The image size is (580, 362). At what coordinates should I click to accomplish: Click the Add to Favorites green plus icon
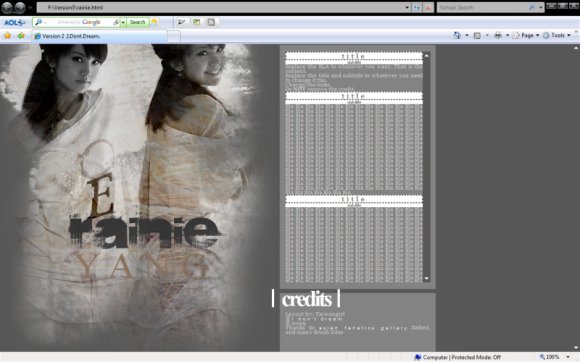pyautogui.click(x=21, y=36)
